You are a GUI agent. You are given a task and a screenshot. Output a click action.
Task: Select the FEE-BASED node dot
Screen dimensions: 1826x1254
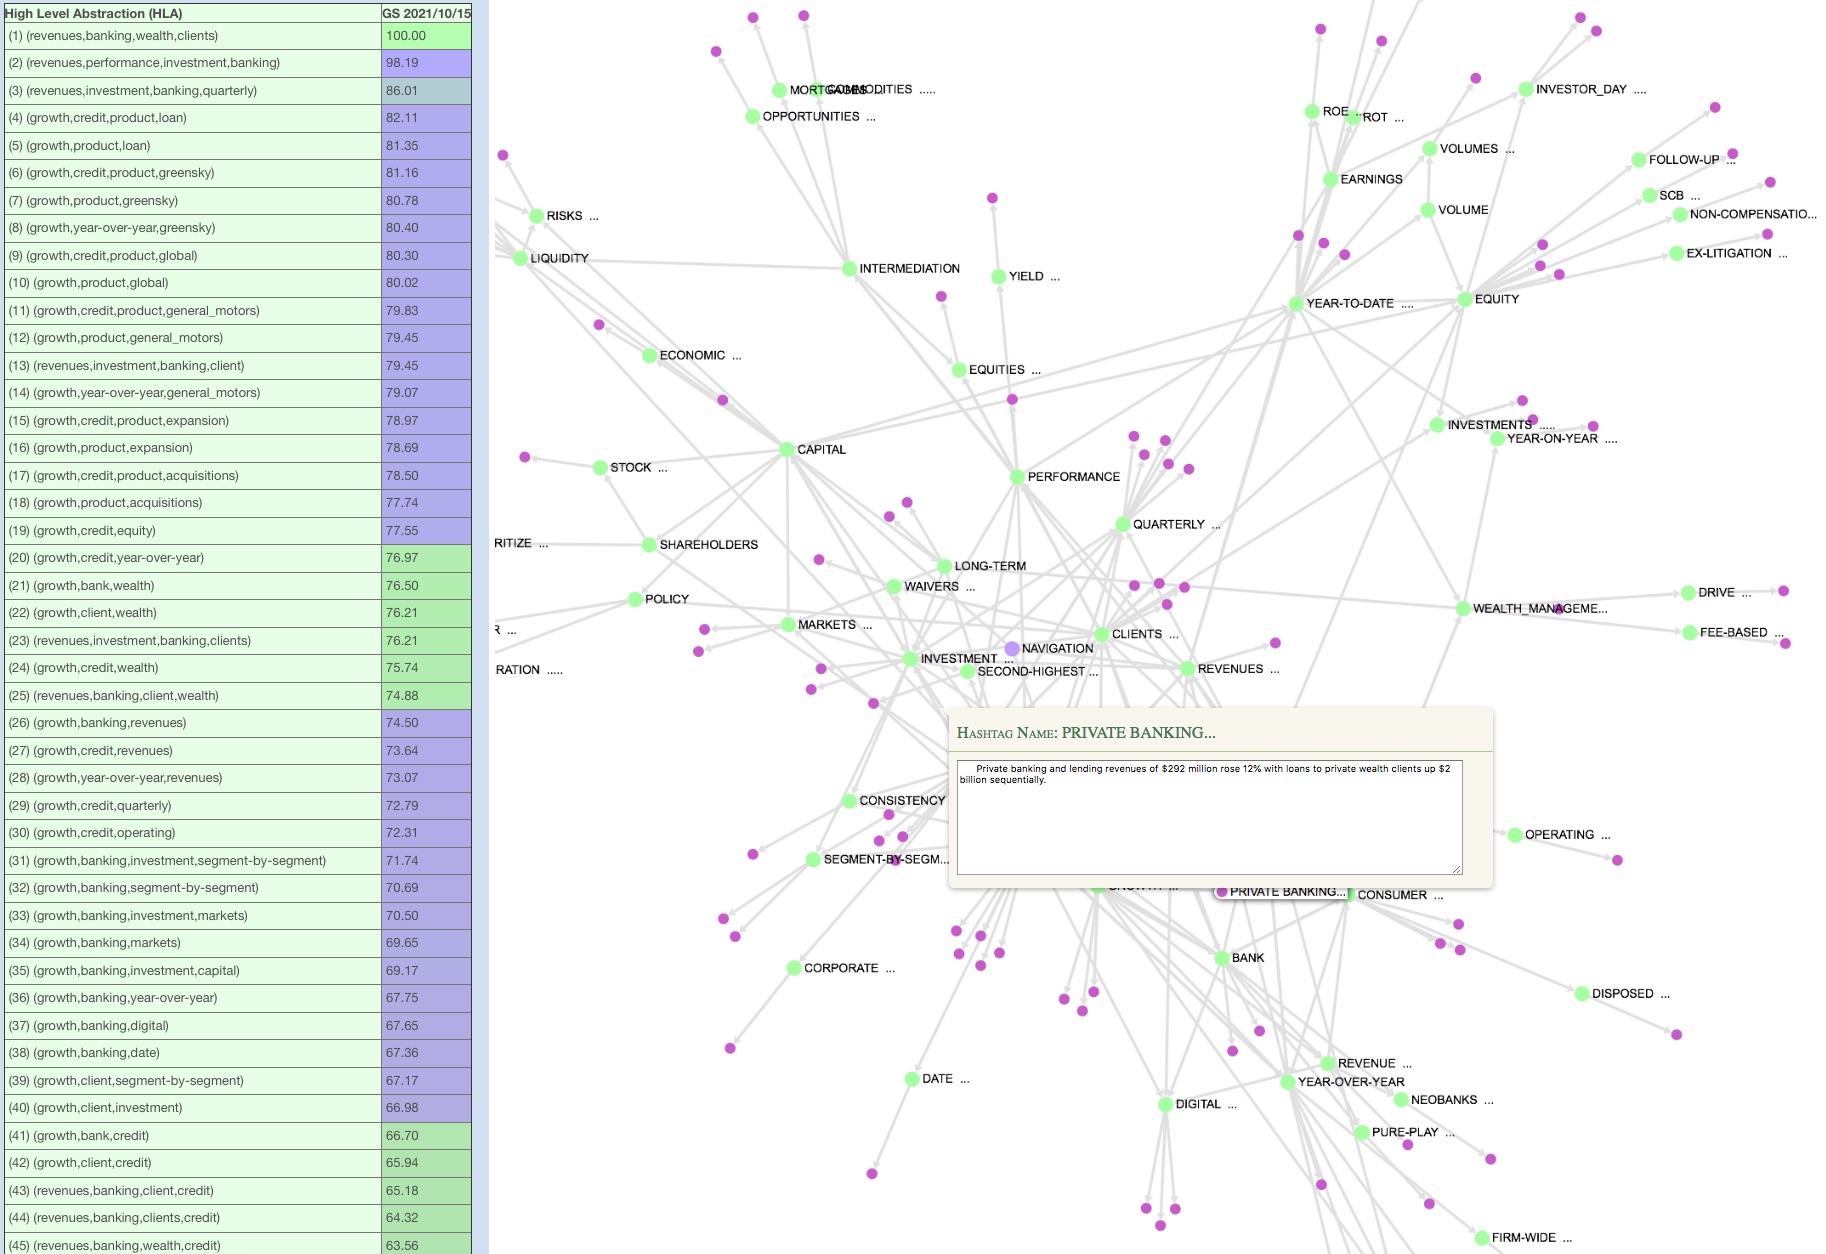pyautogui.click(x=1690, y=633)
